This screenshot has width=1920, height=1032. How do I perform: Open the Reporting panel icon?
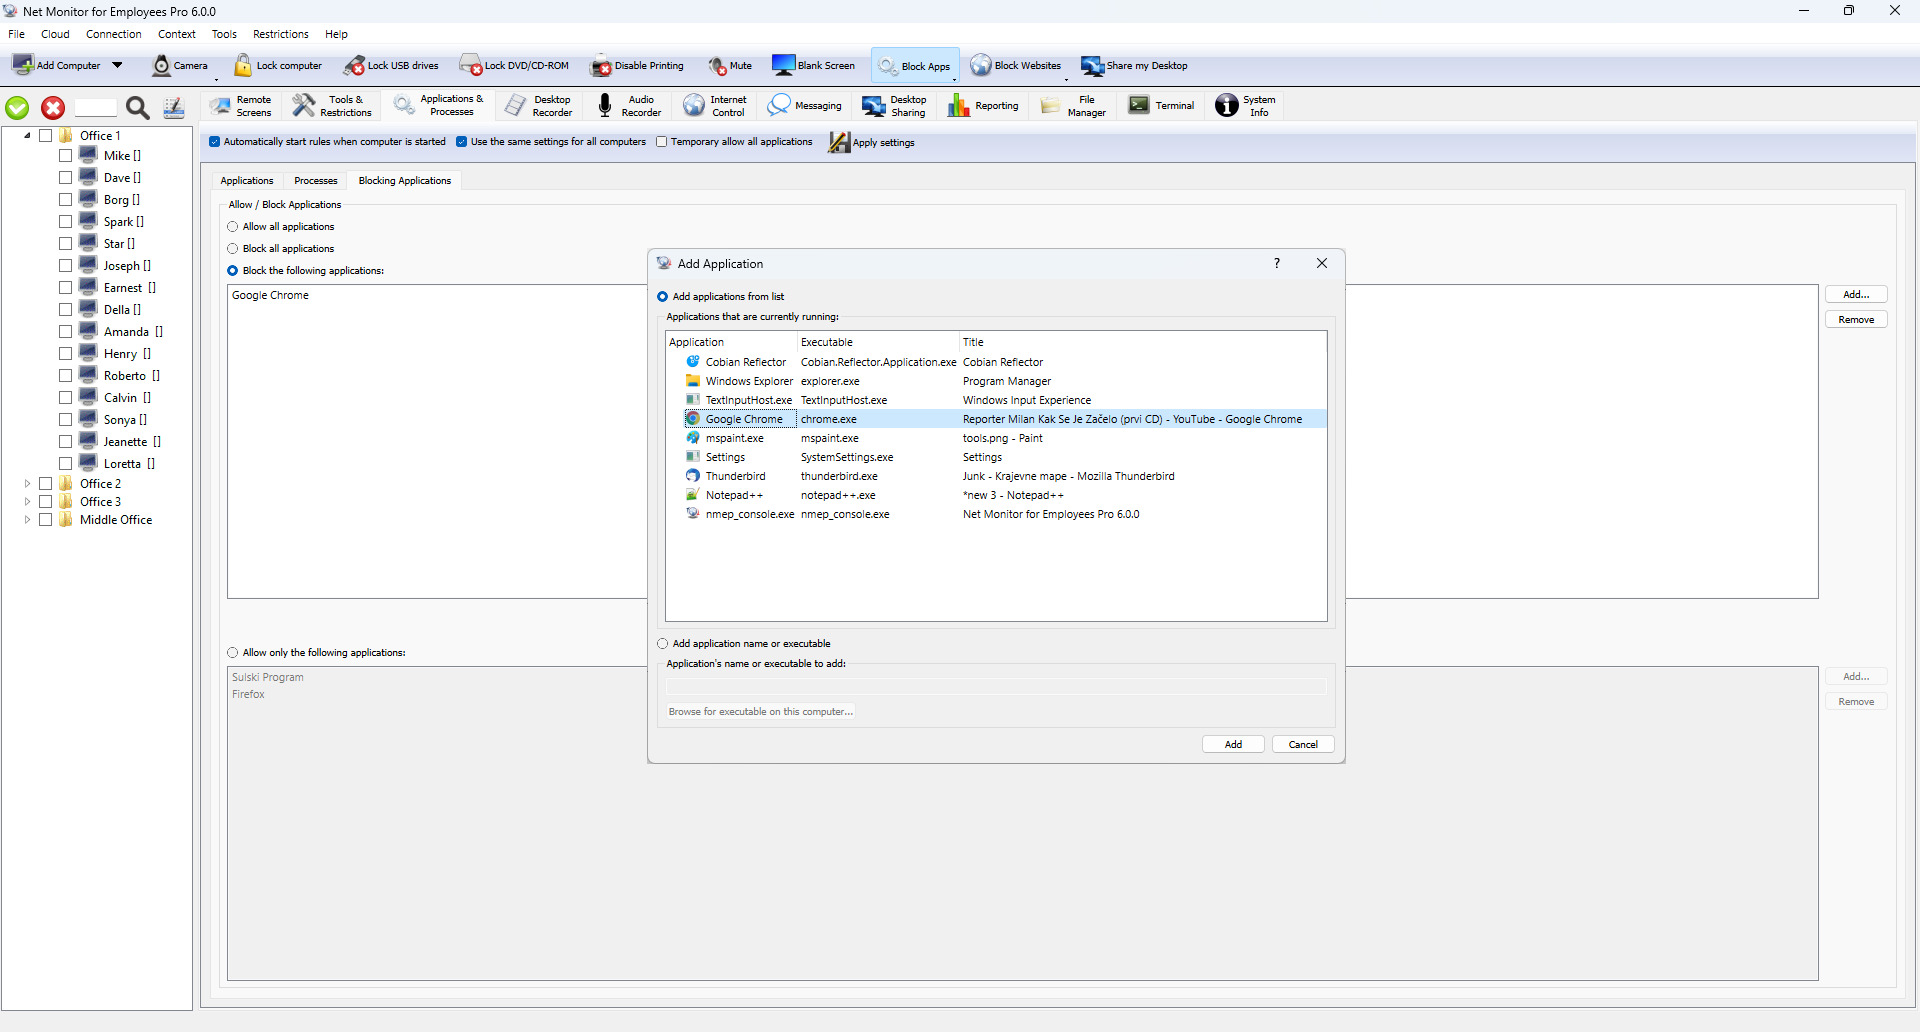click(959, 106)
